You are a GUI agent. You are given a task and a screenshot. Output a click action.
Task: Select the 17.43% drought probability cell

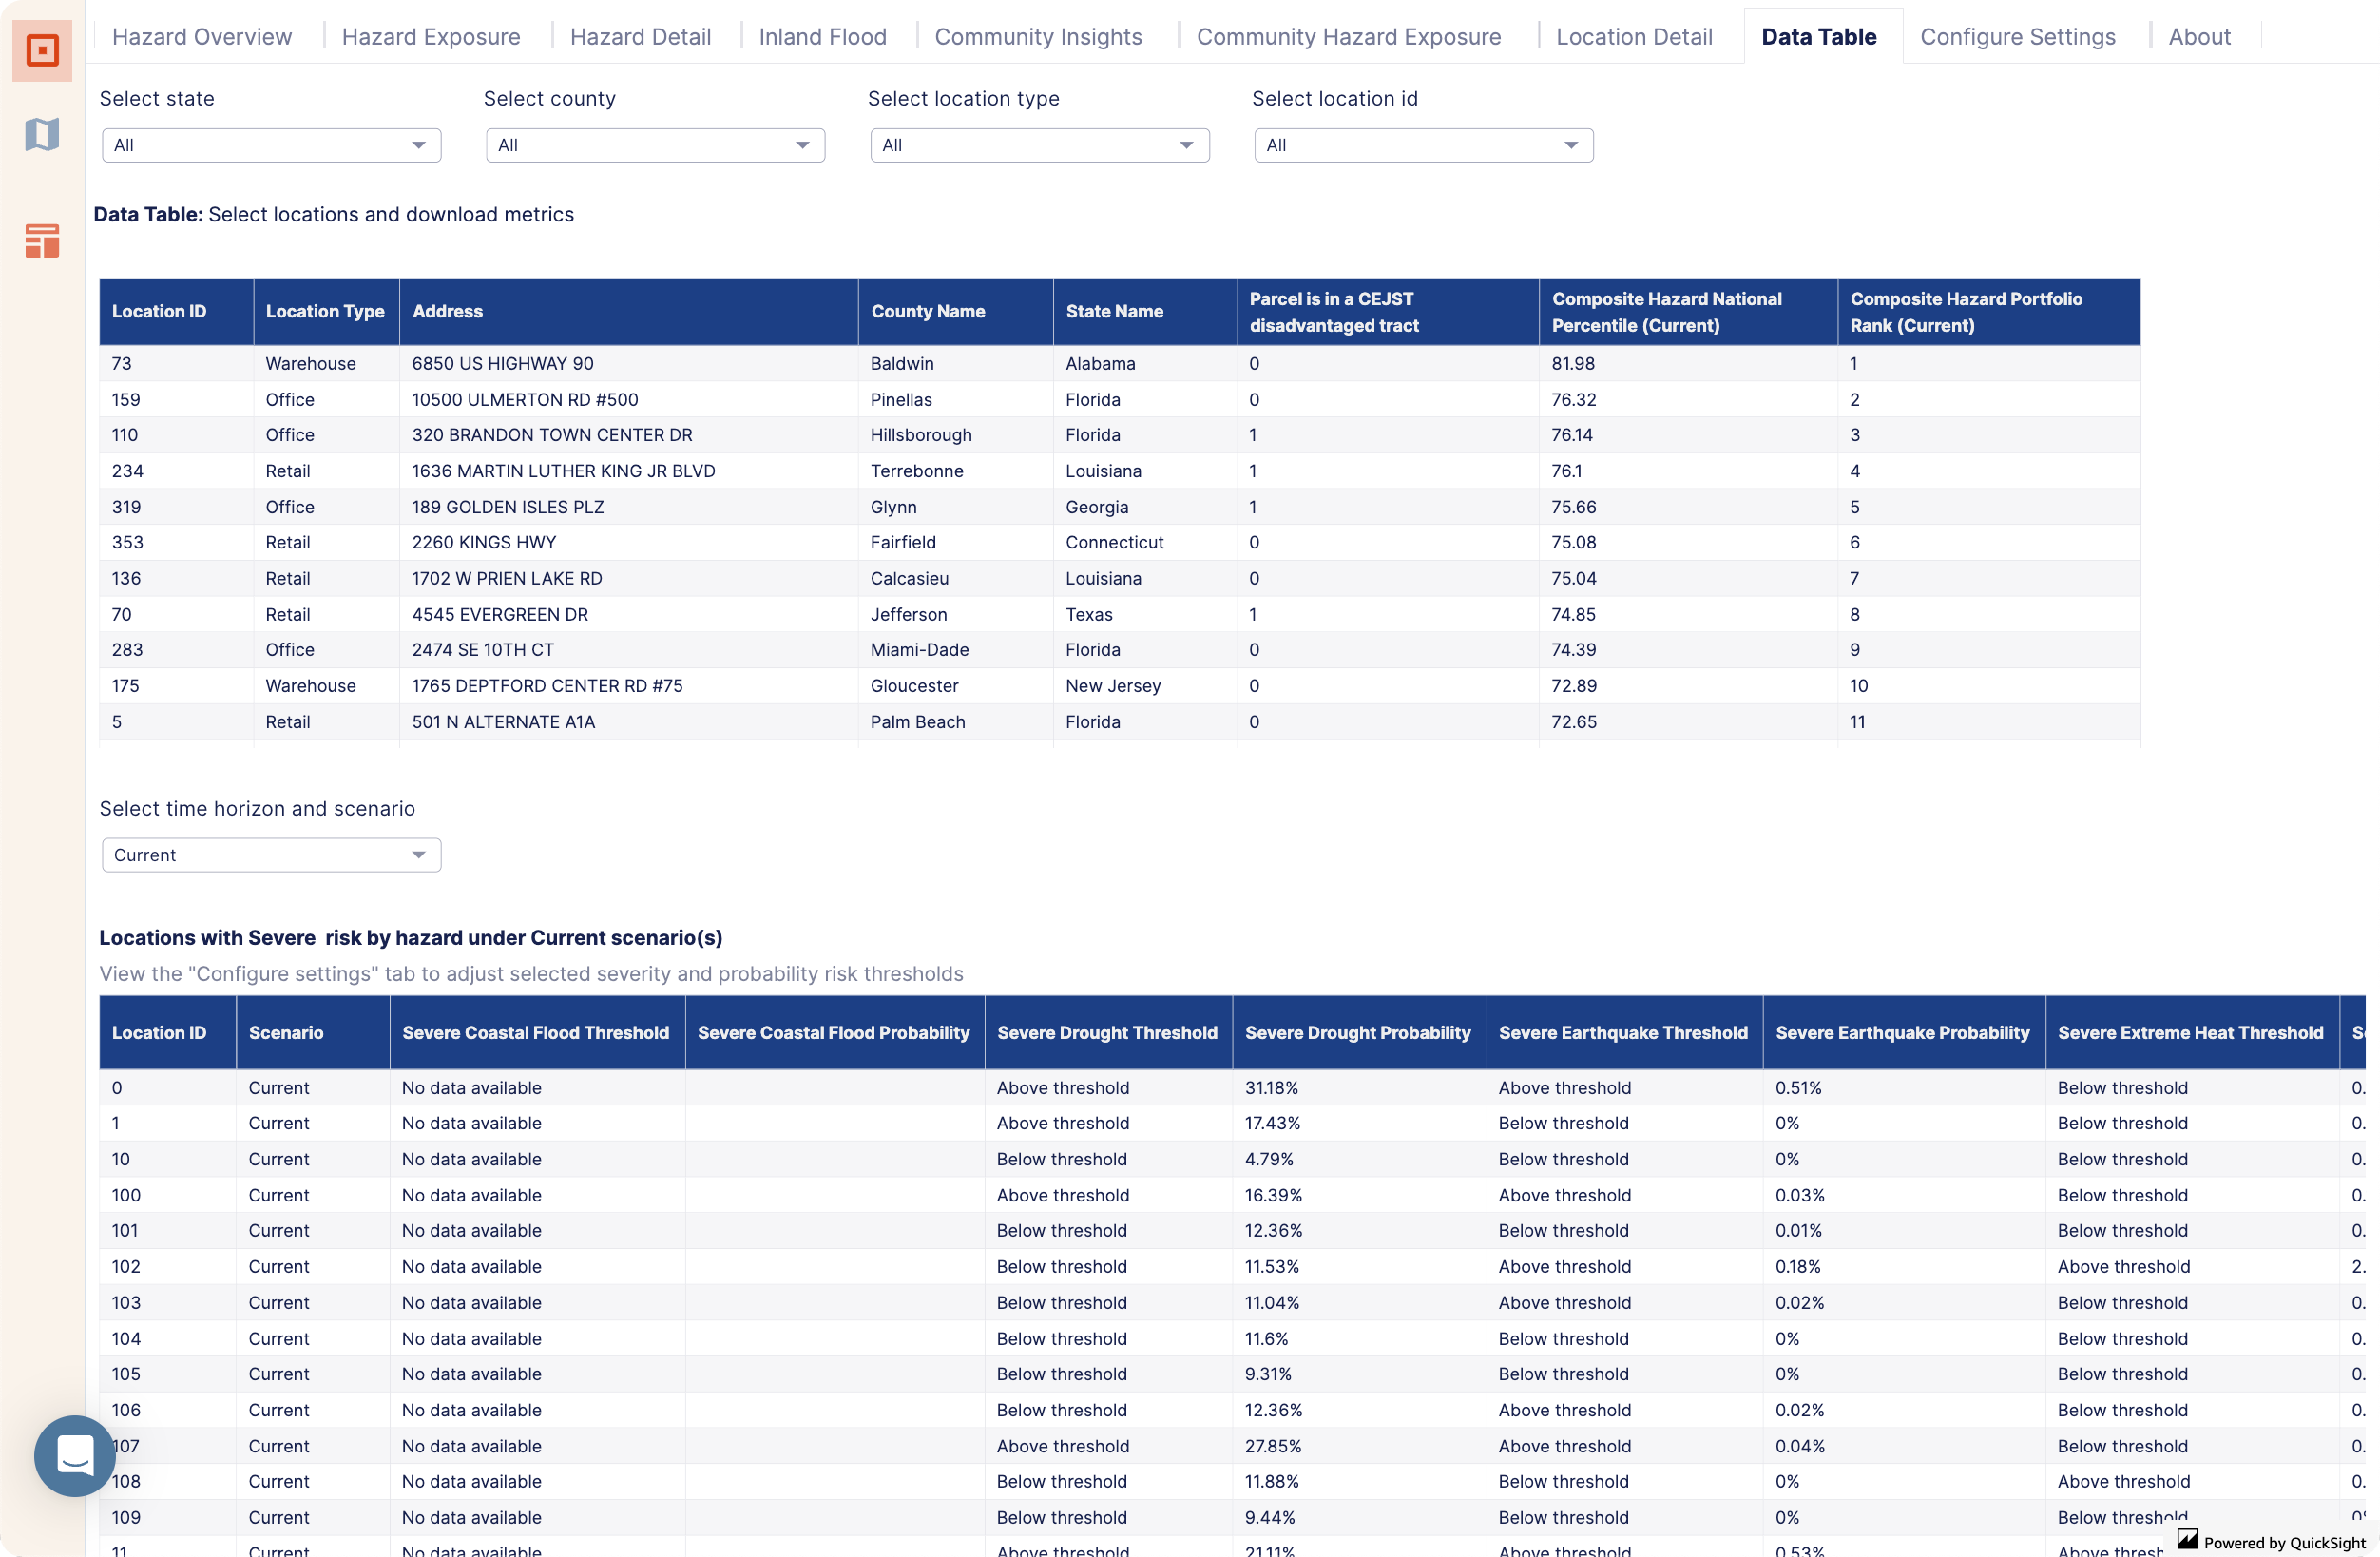[x=1359, y=1124]
